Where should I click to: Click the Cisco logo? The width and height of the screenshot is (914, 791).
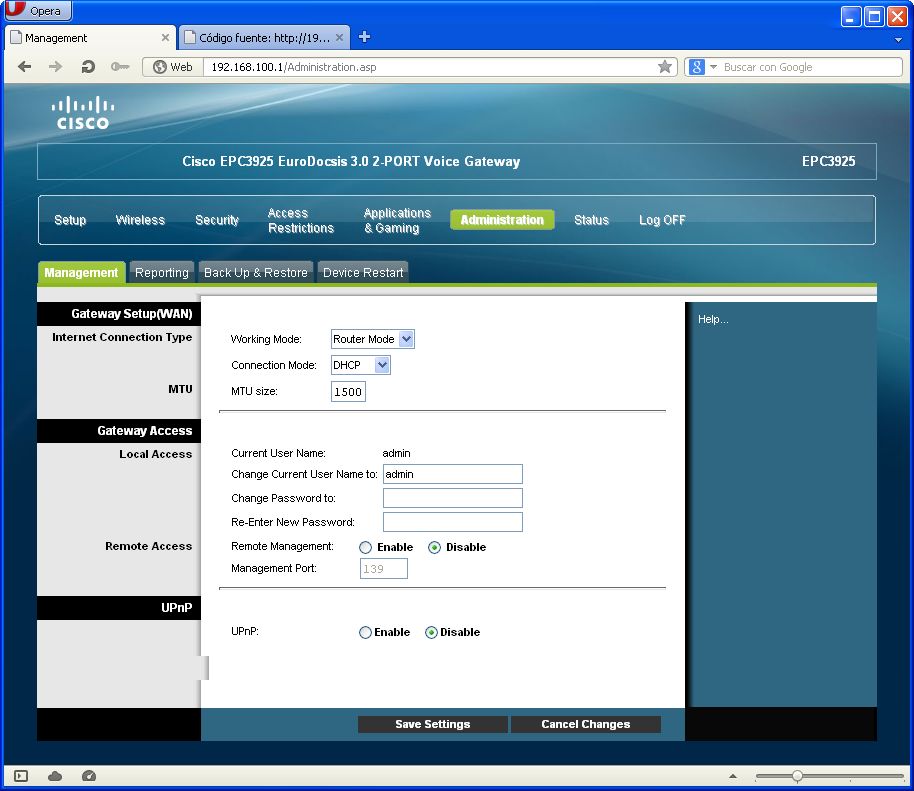pos(83,113)
